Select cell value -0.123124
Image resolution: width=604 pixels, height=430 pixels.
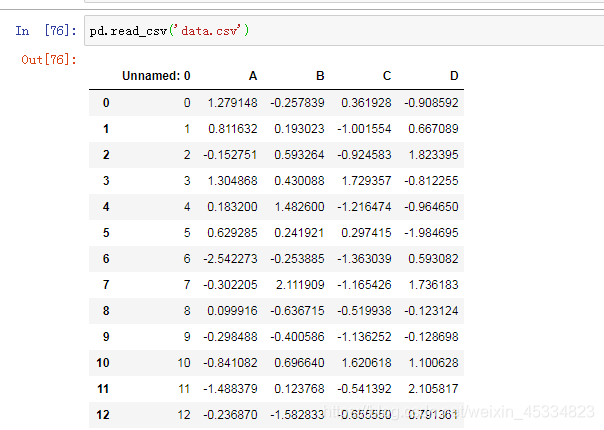click(x=431, y=311)
